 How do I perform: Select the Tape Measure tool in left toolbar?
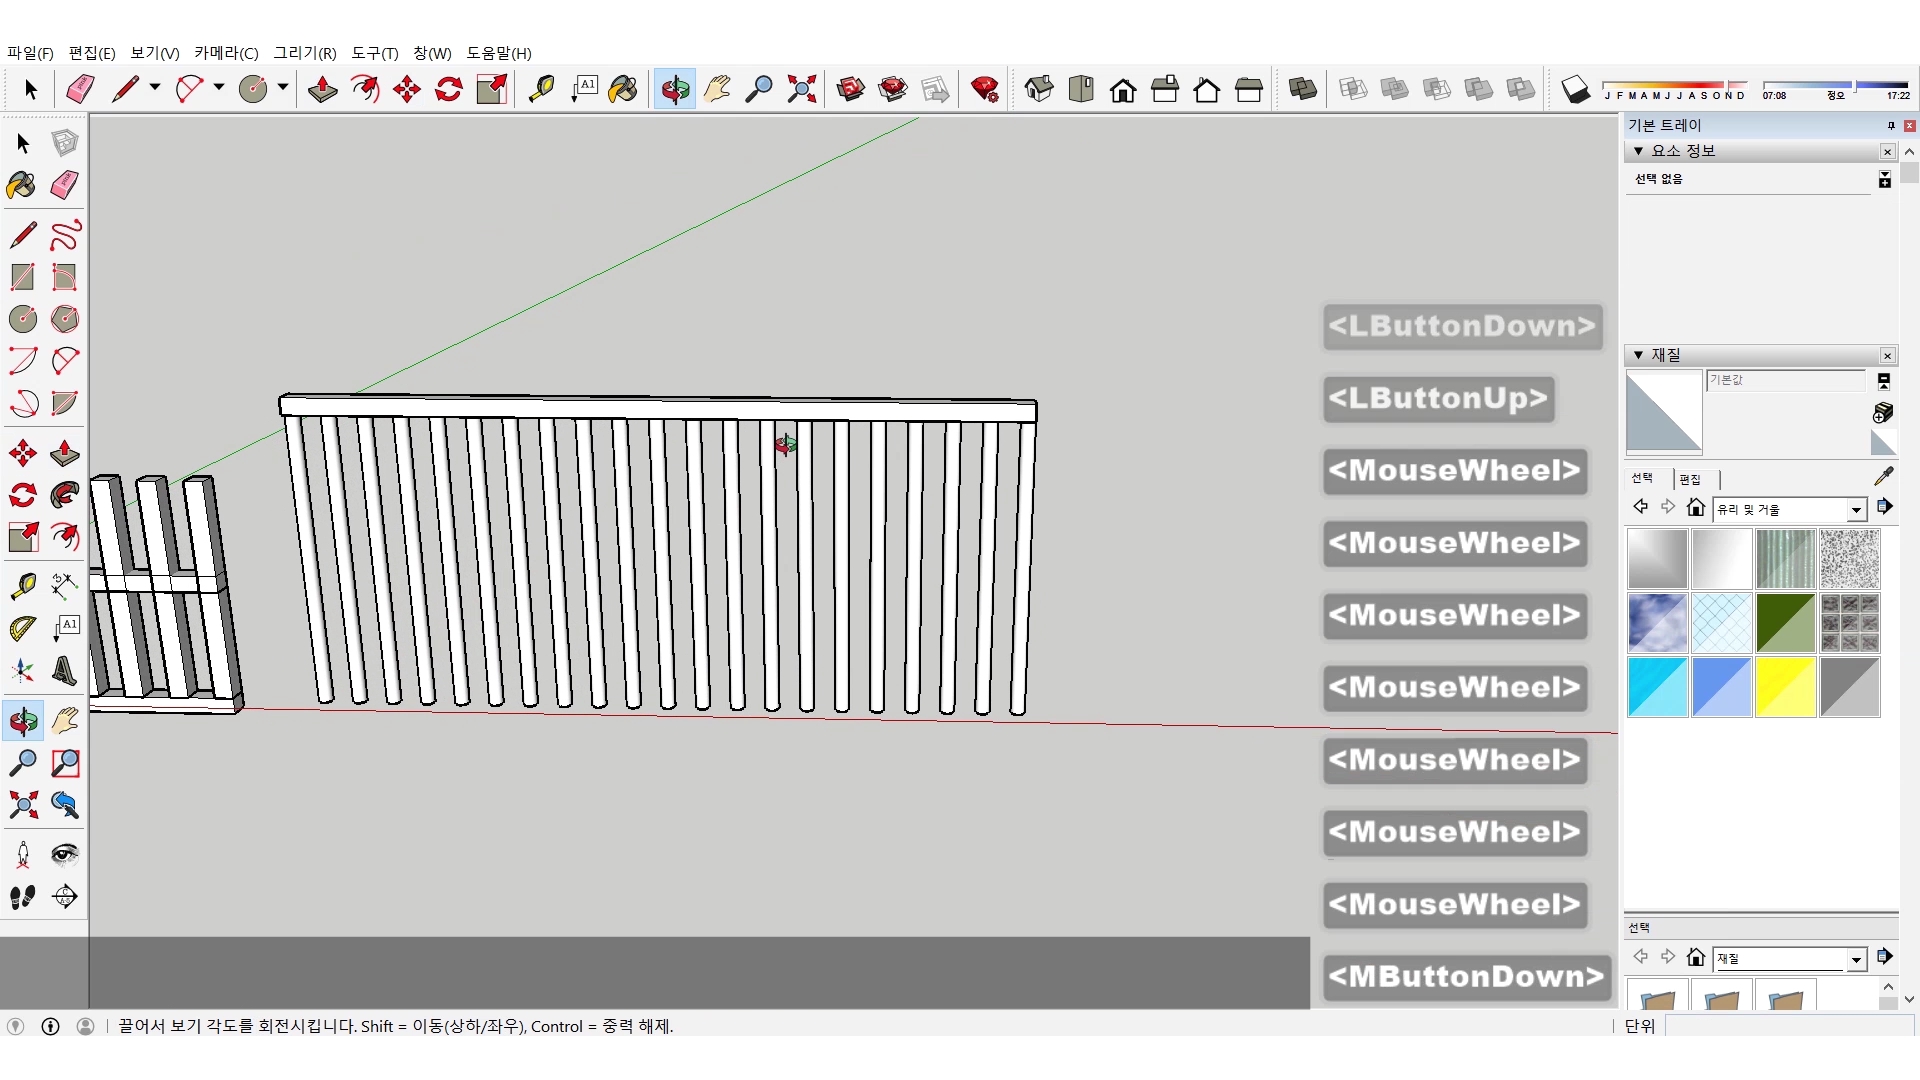pos(23,586)
